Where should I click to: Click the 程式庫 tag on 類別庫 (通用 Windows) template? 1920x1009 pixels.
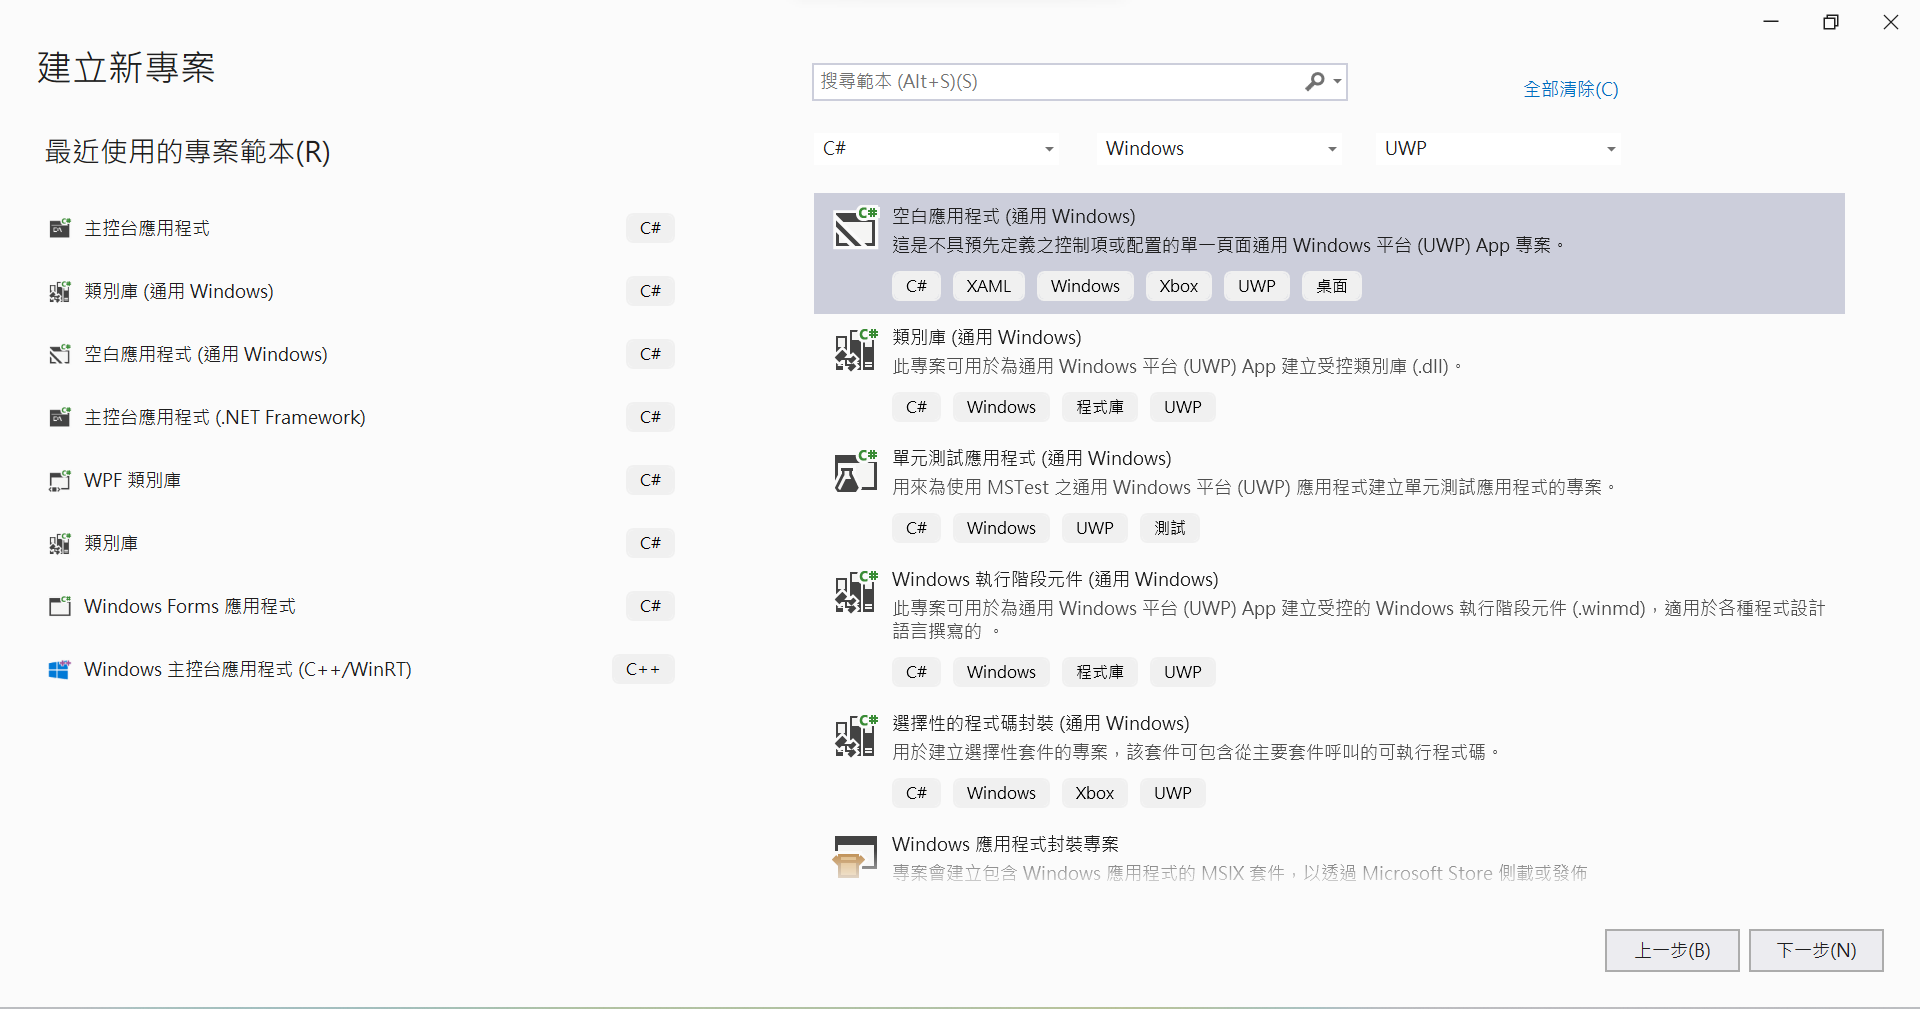click(x=1100, y=407)
